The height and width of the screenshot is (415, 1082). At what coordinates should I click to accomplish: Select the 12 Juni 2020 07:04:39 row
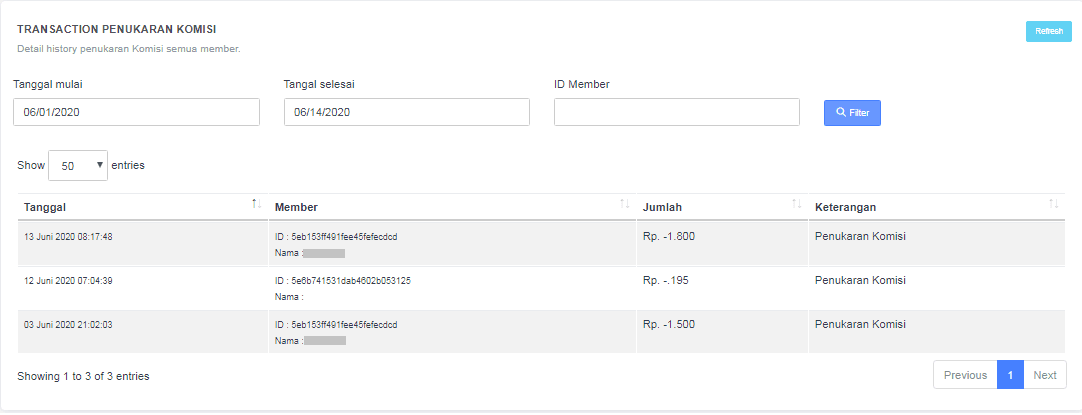click(68, 281)
